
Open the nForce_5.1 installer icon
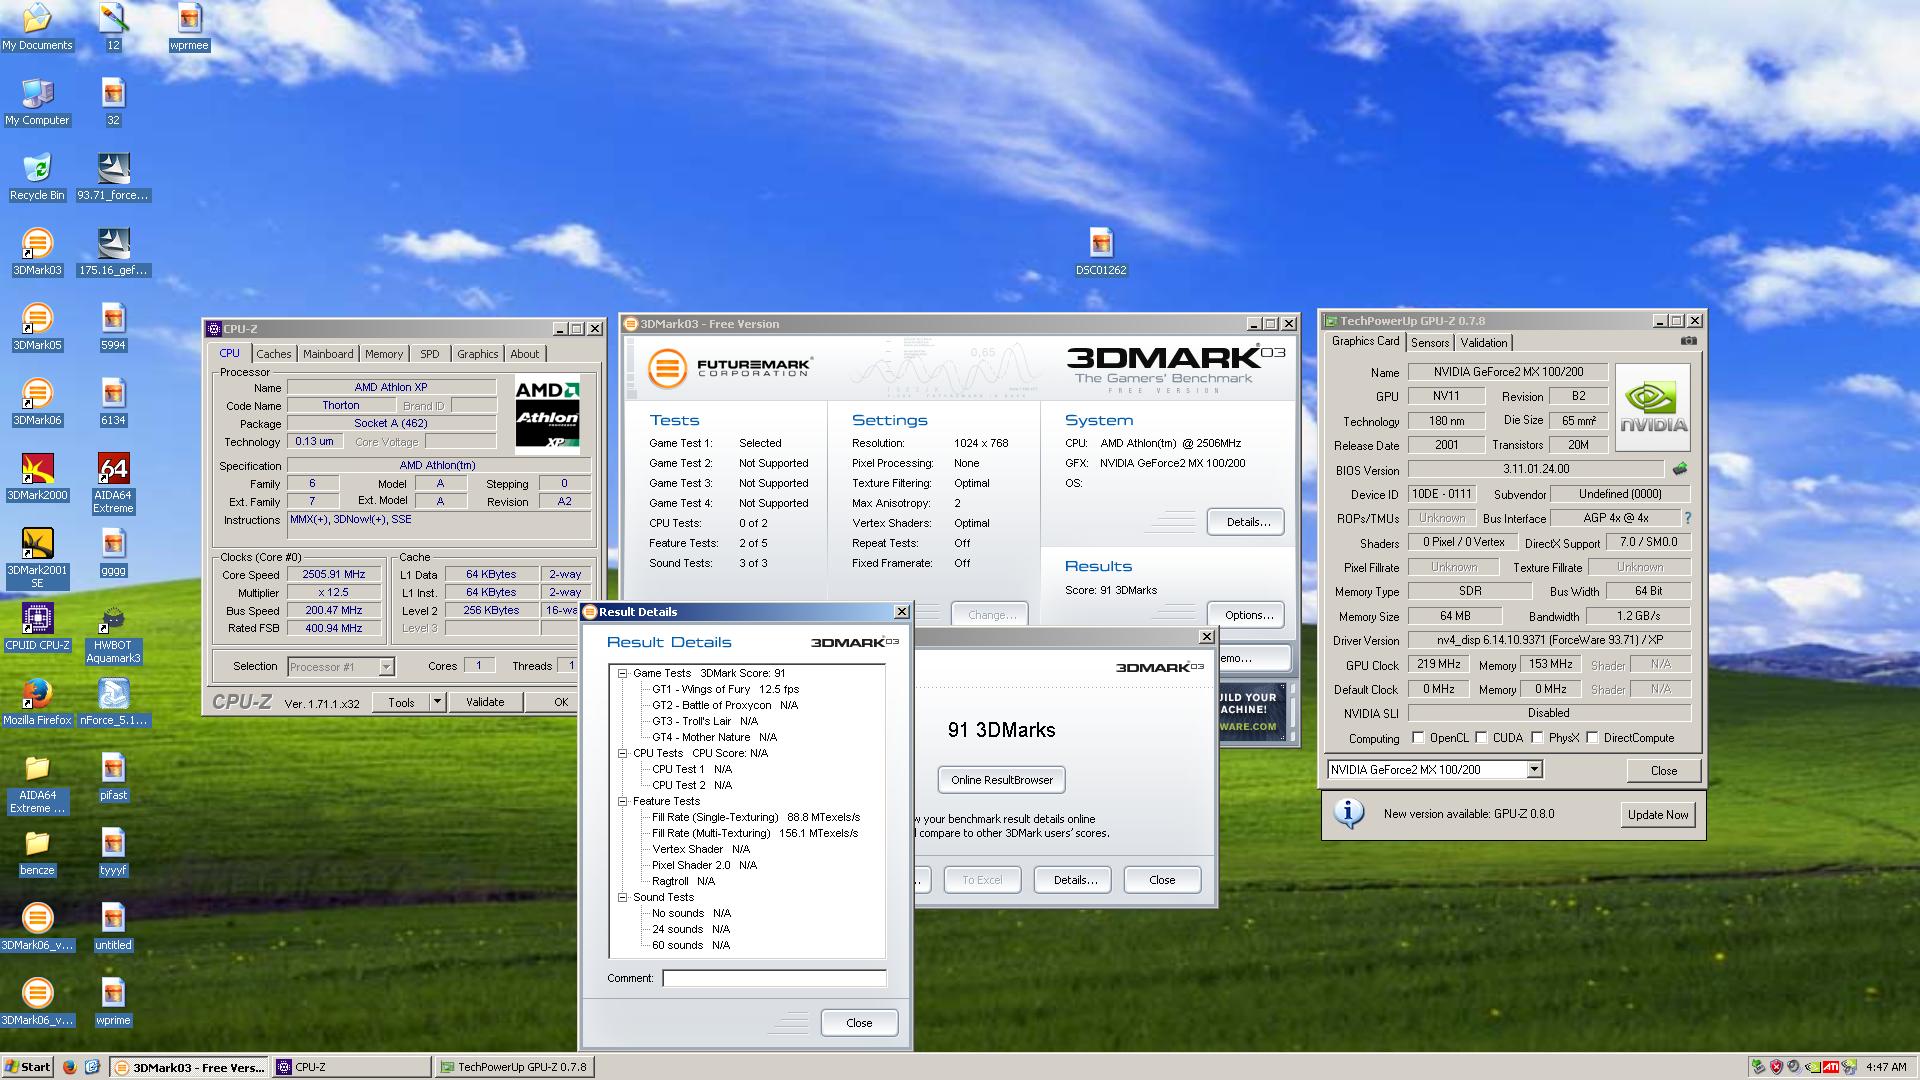(x=113, y=702)
